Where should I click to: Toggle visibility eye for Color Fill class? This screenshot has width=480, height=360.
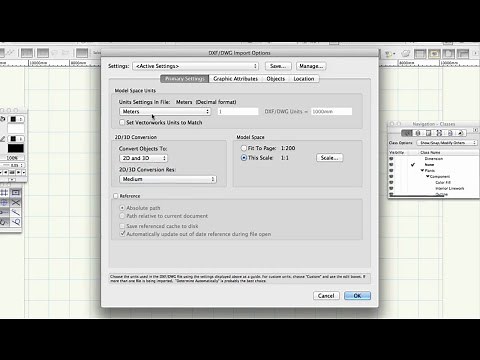click(391, 183)
